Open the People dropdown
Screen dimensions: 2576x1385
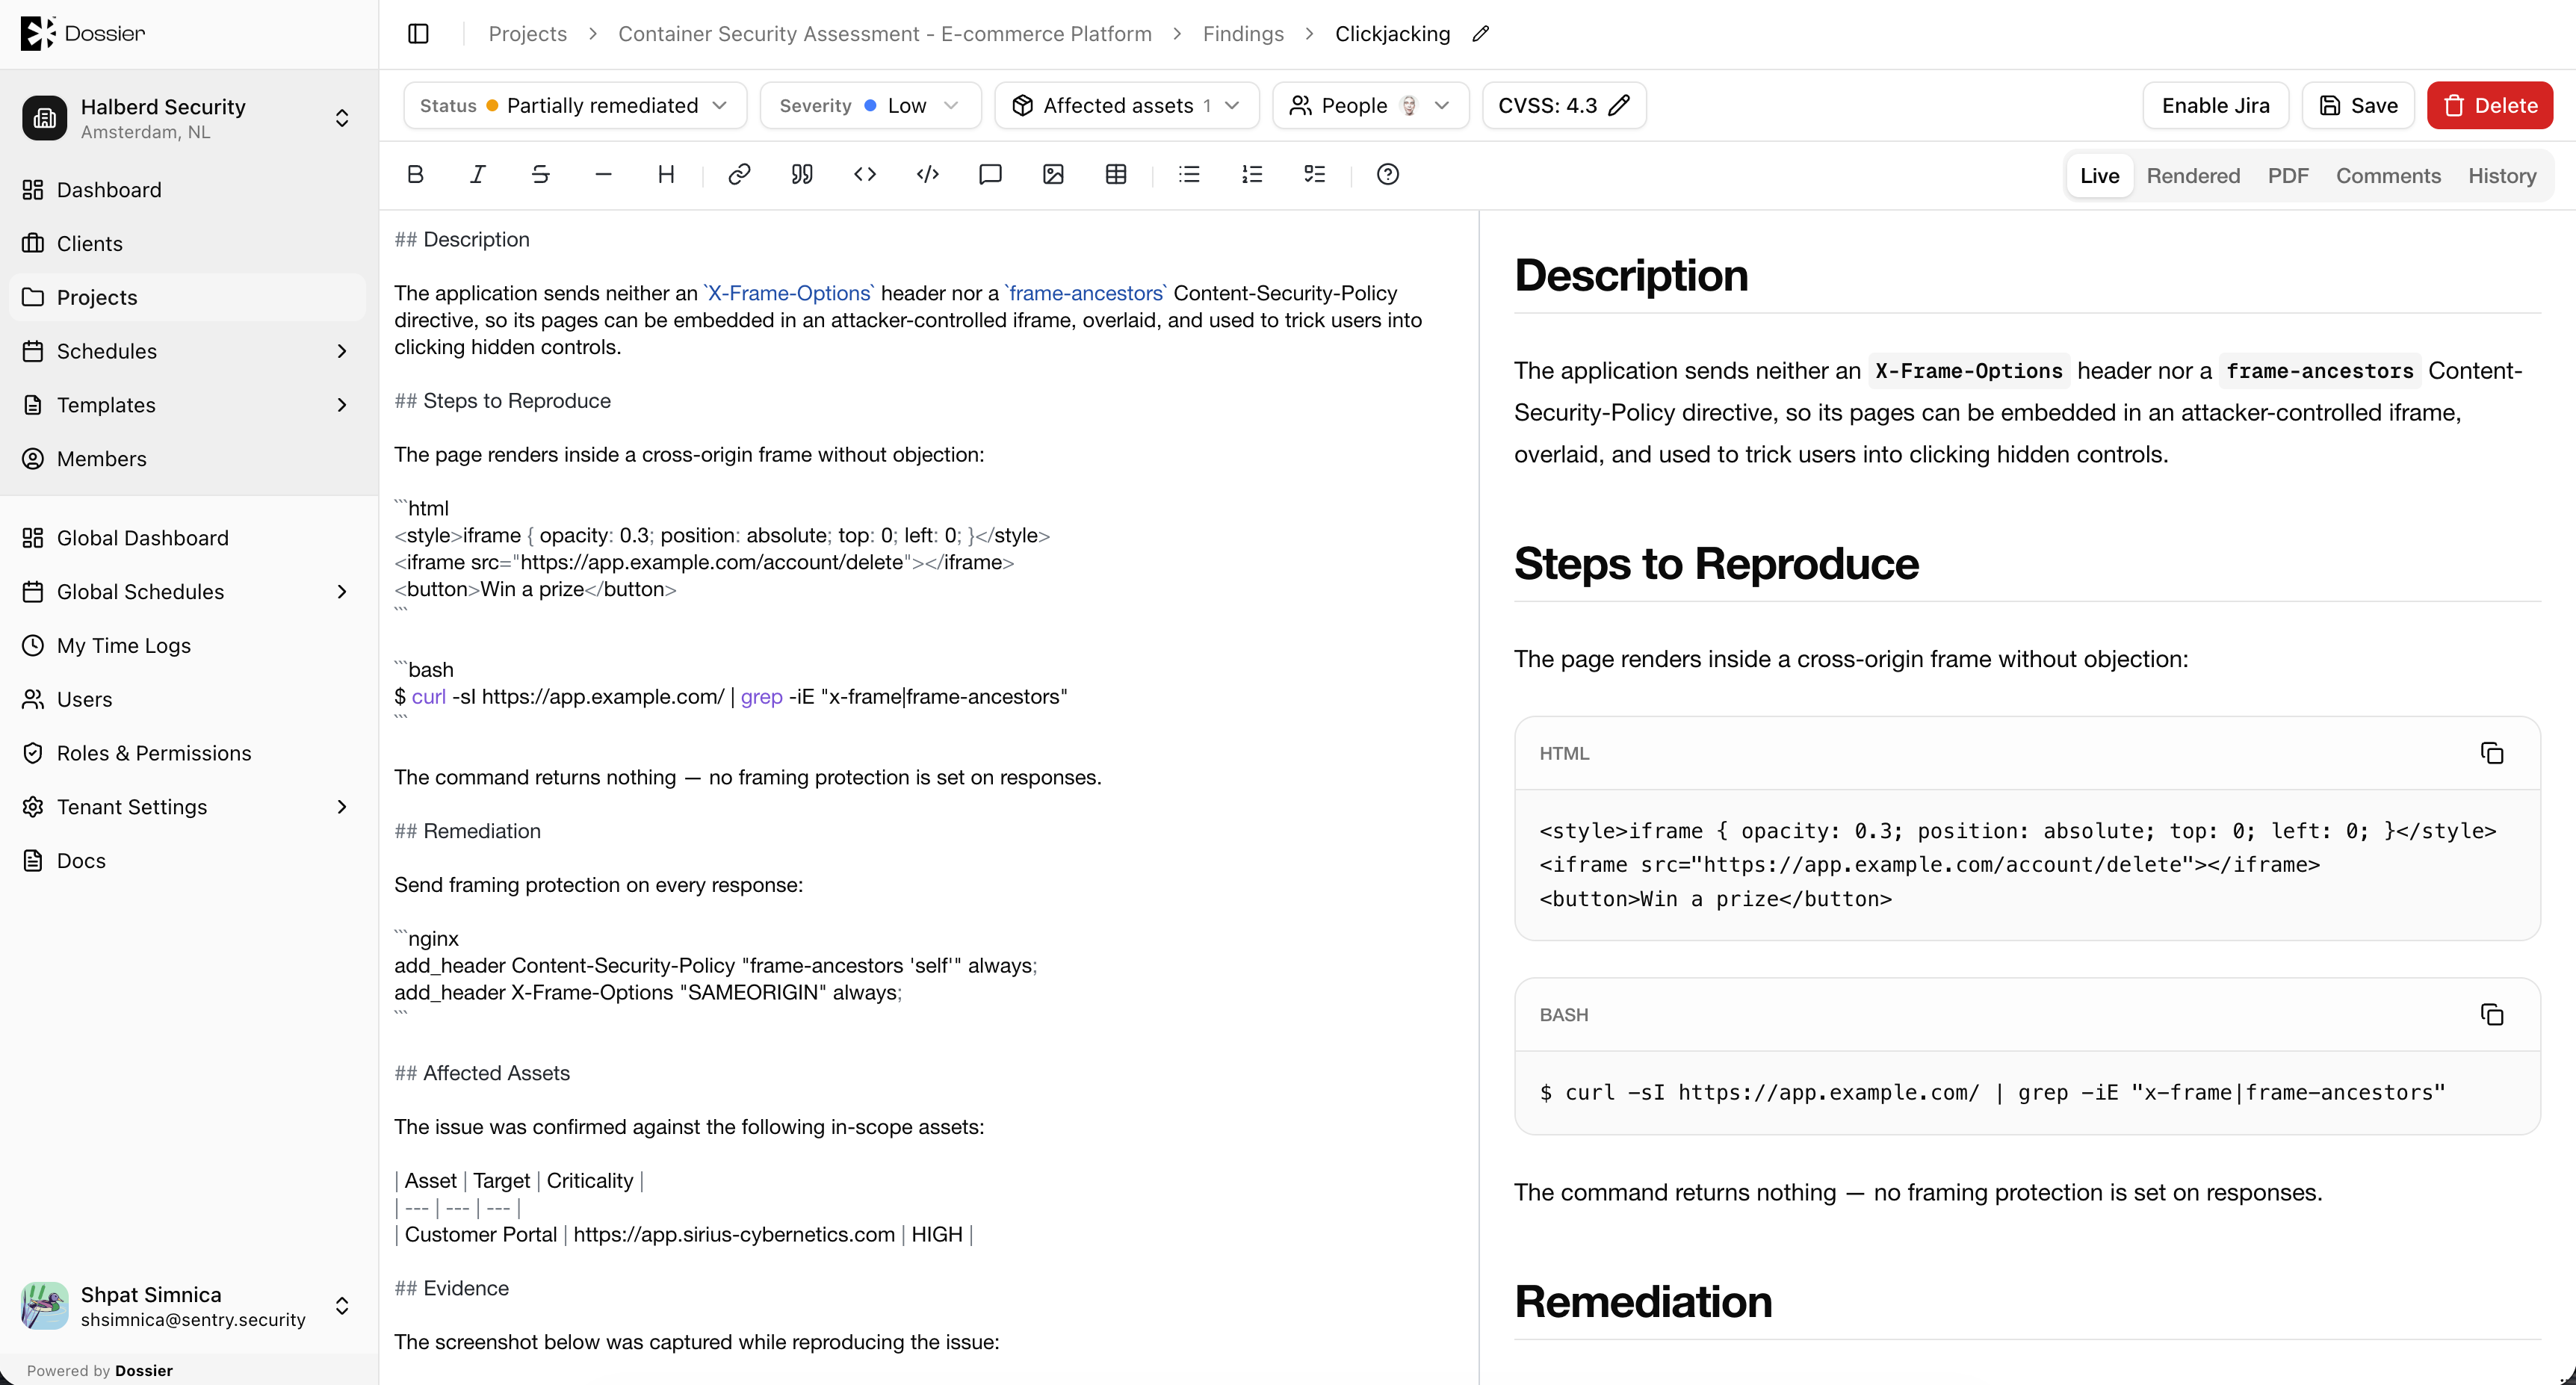coord(1370,106)
